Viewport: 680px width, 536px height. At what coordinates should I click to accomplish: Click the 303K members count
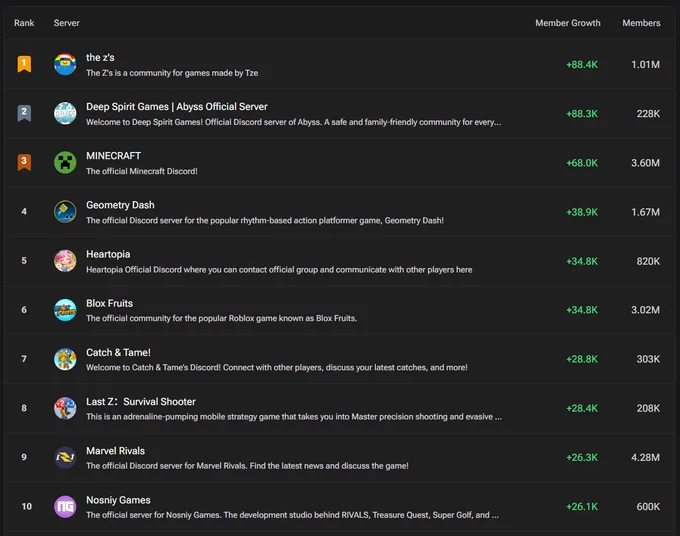648,359
